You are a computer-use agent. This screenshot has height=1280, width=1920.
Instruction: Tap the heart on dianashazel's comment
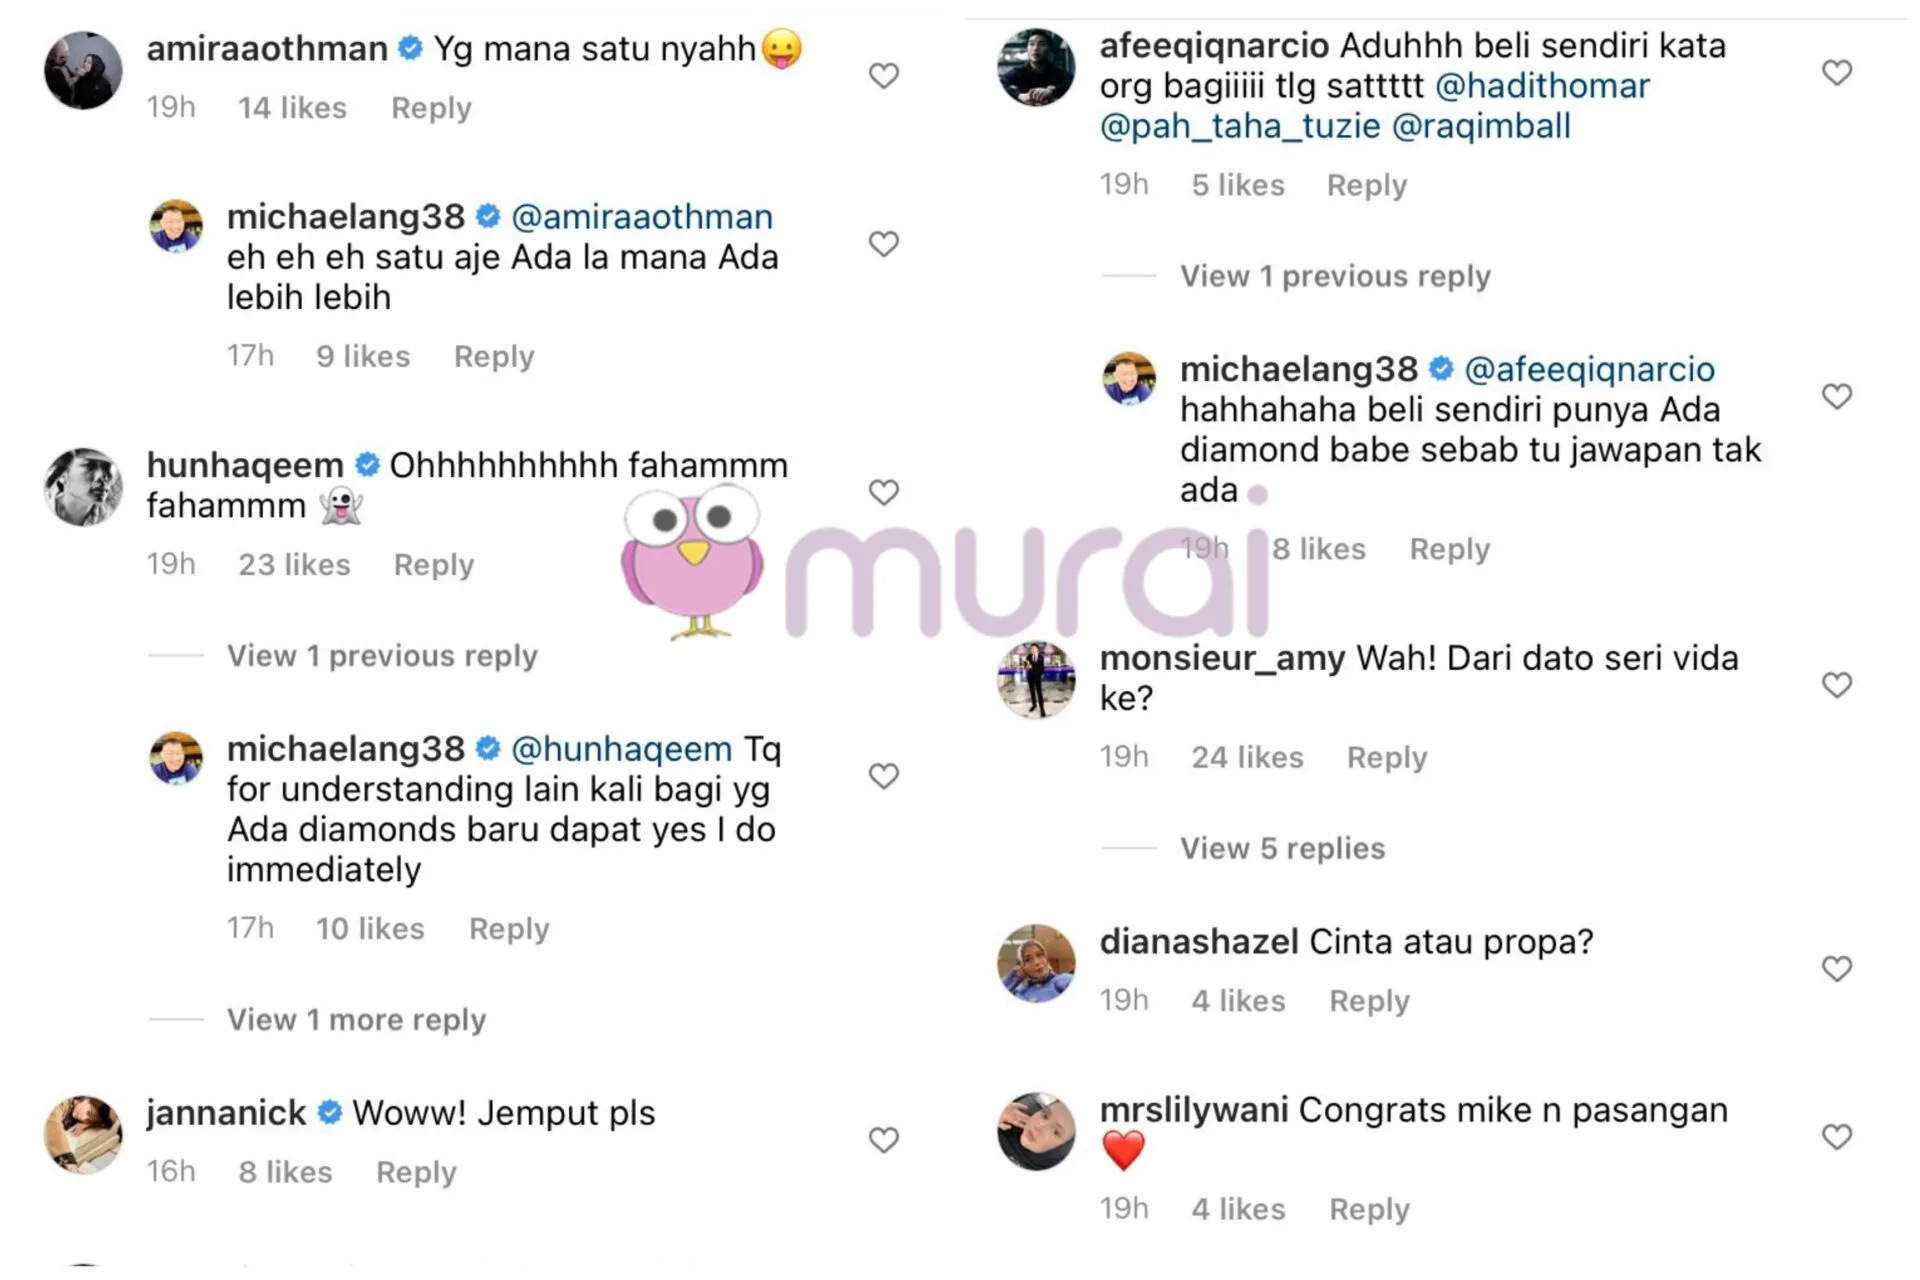click(1837, 968)
